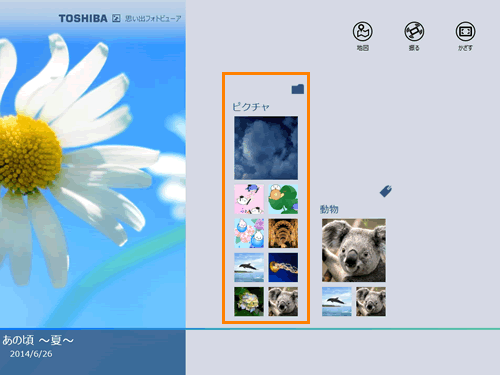
Task: Select the hydrangea flower photo thumbnail
Action: click(249, 301)
